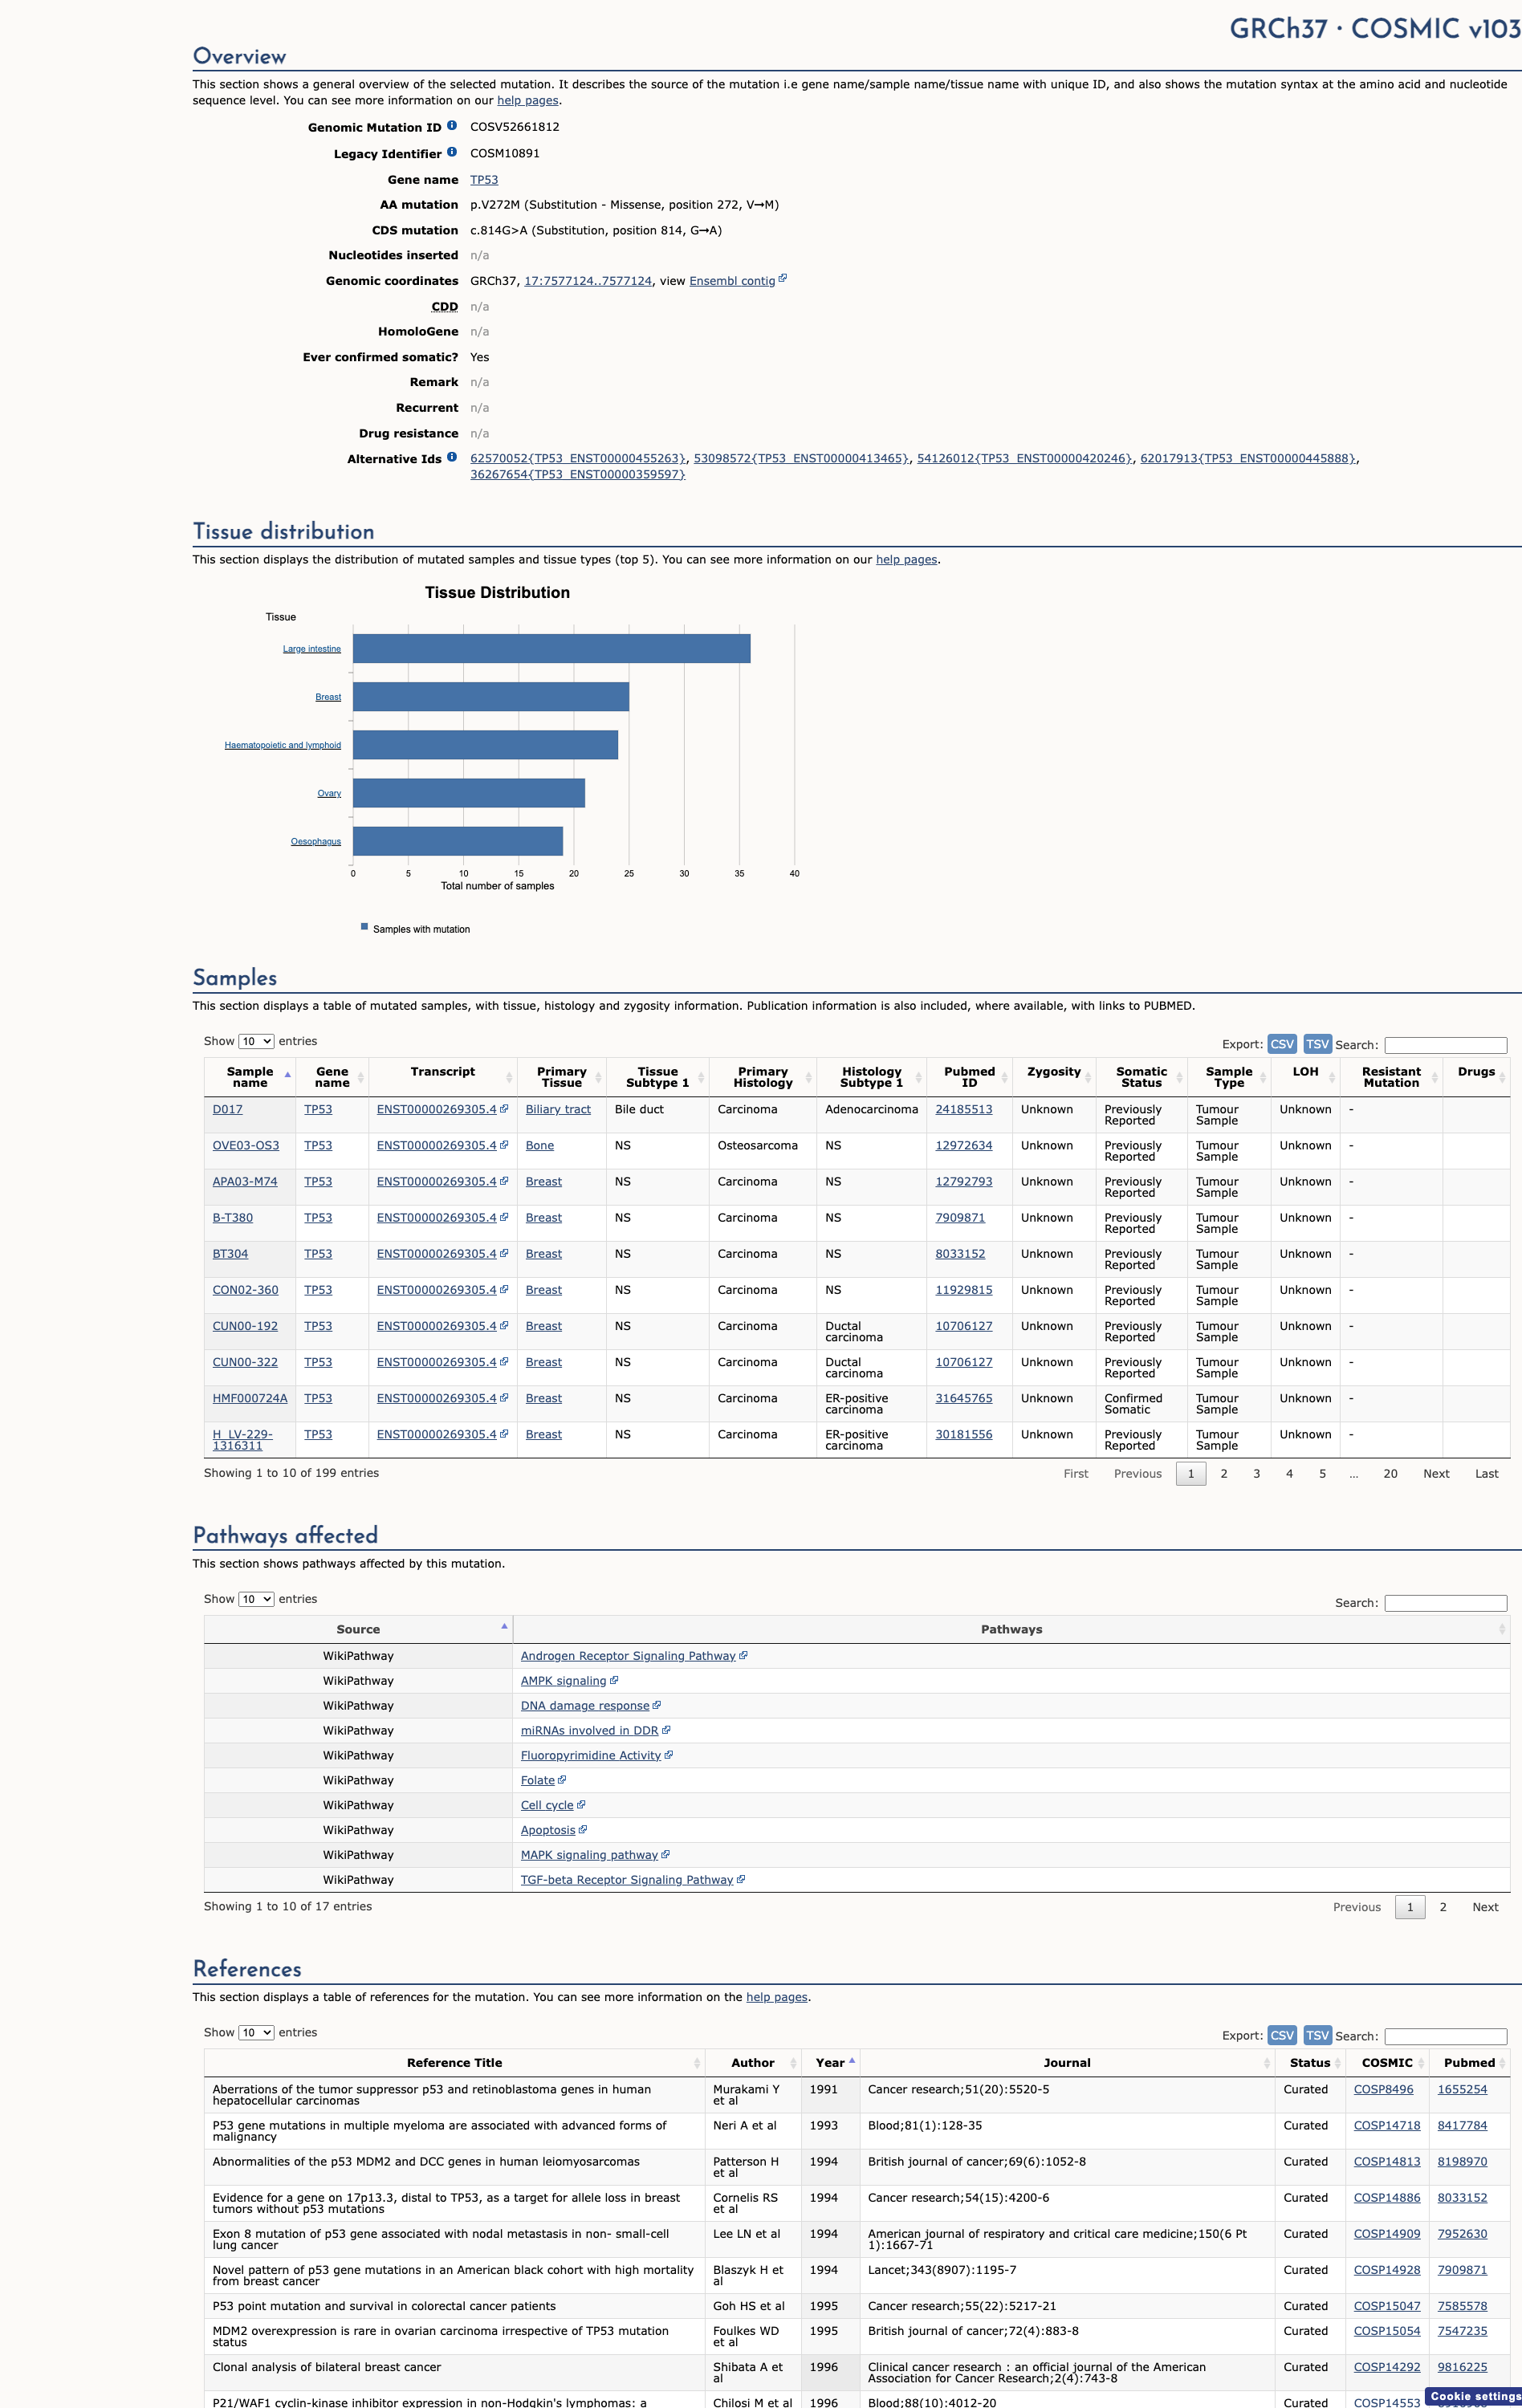Export Samples table as CSV

[x=1282, y=1044]
